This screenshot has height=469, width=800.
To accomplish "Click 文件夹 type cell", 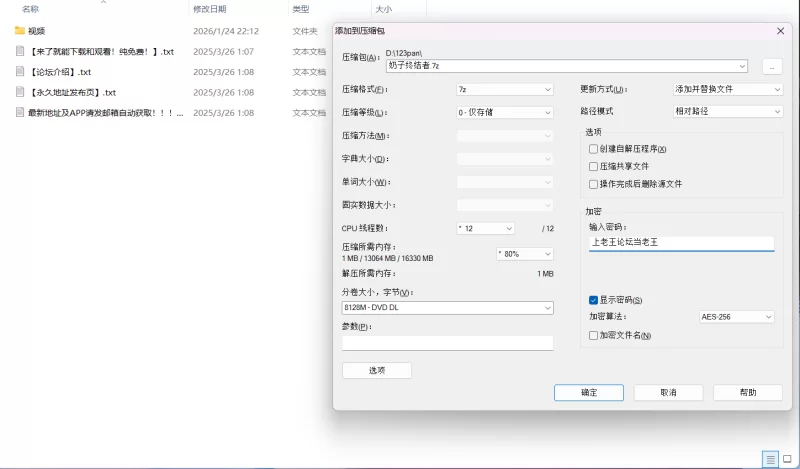I will click(x=305, y=31).
